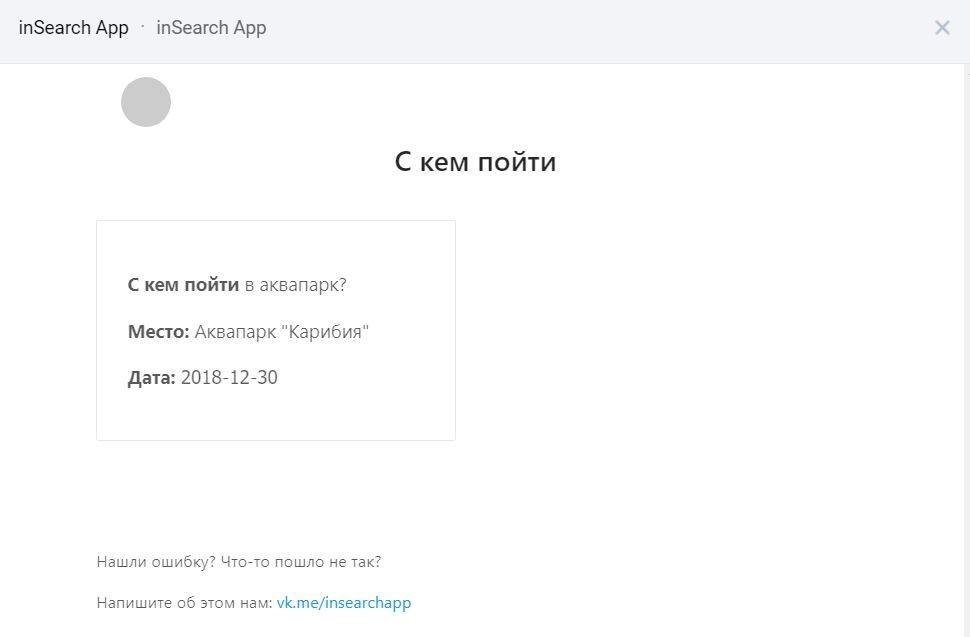Image resolution: width=970 pixels, height=637 pixels.
Task: Open the vk.me/insearchapp link
Action: 344,602
